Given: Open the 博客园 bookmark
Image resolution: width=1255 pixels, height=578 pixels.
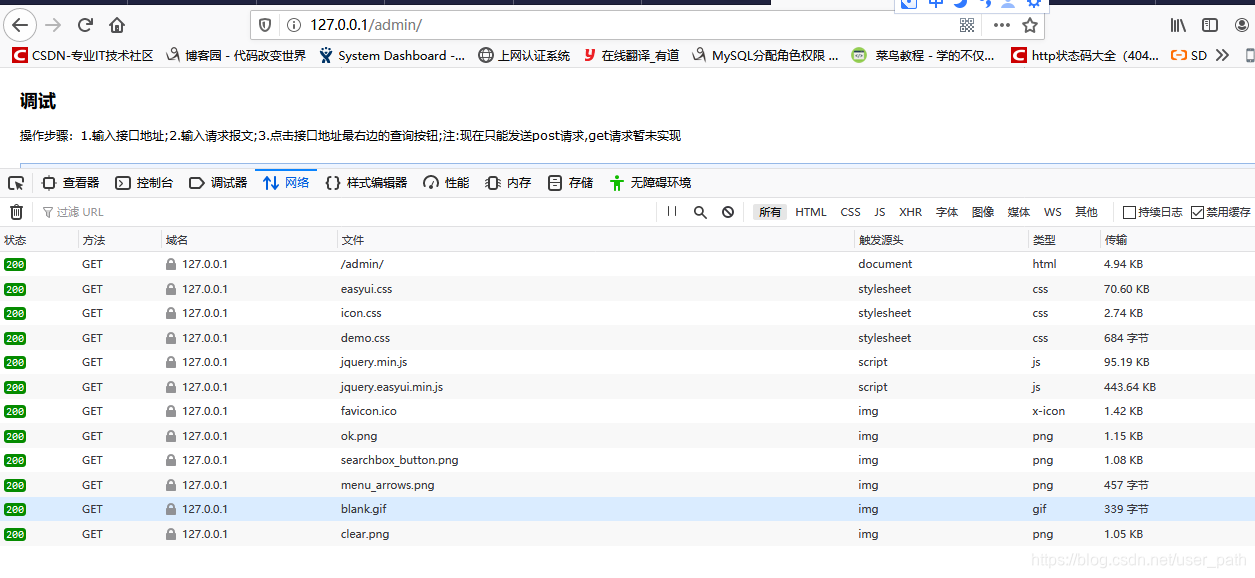Looking at the screenshot, I should tap(236, 56).
